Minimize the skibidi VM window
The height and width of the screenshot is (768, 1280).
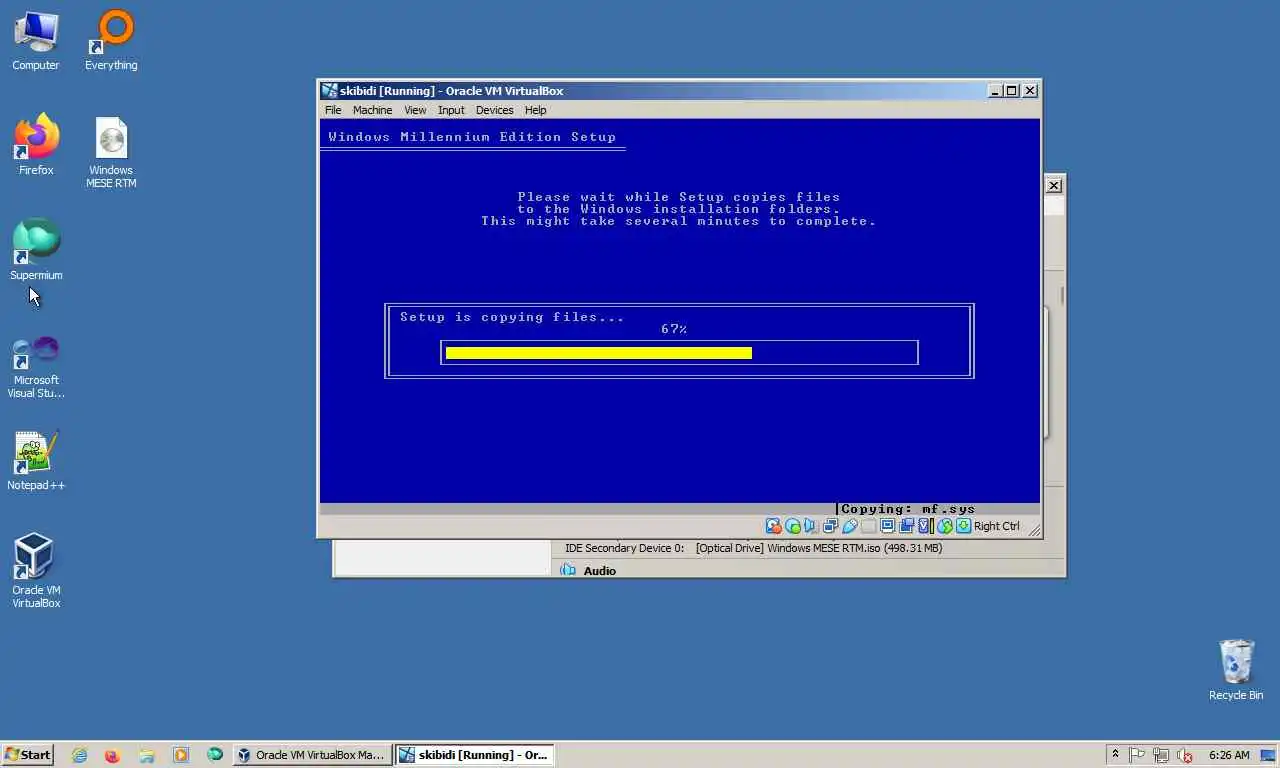tap(995, 90)
